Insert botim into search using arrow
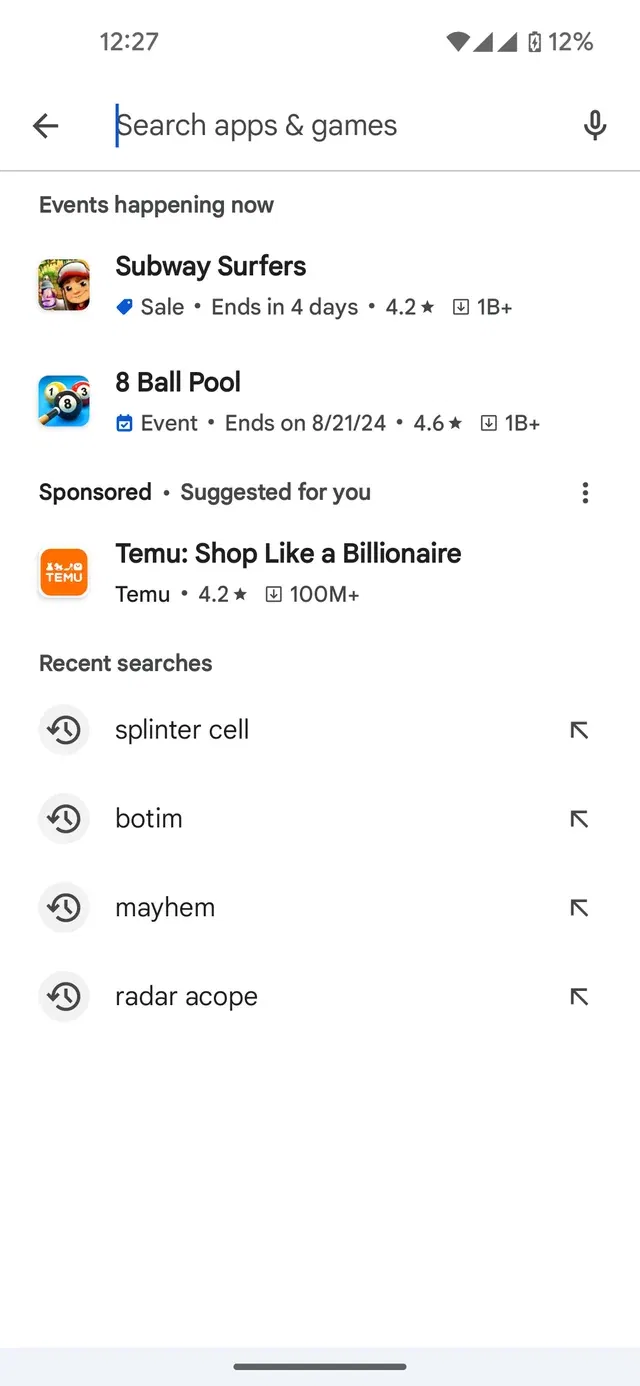Image resolution: width=640 pixels, height=1386 pixels. pyautogui.click(x=579, y=819)
